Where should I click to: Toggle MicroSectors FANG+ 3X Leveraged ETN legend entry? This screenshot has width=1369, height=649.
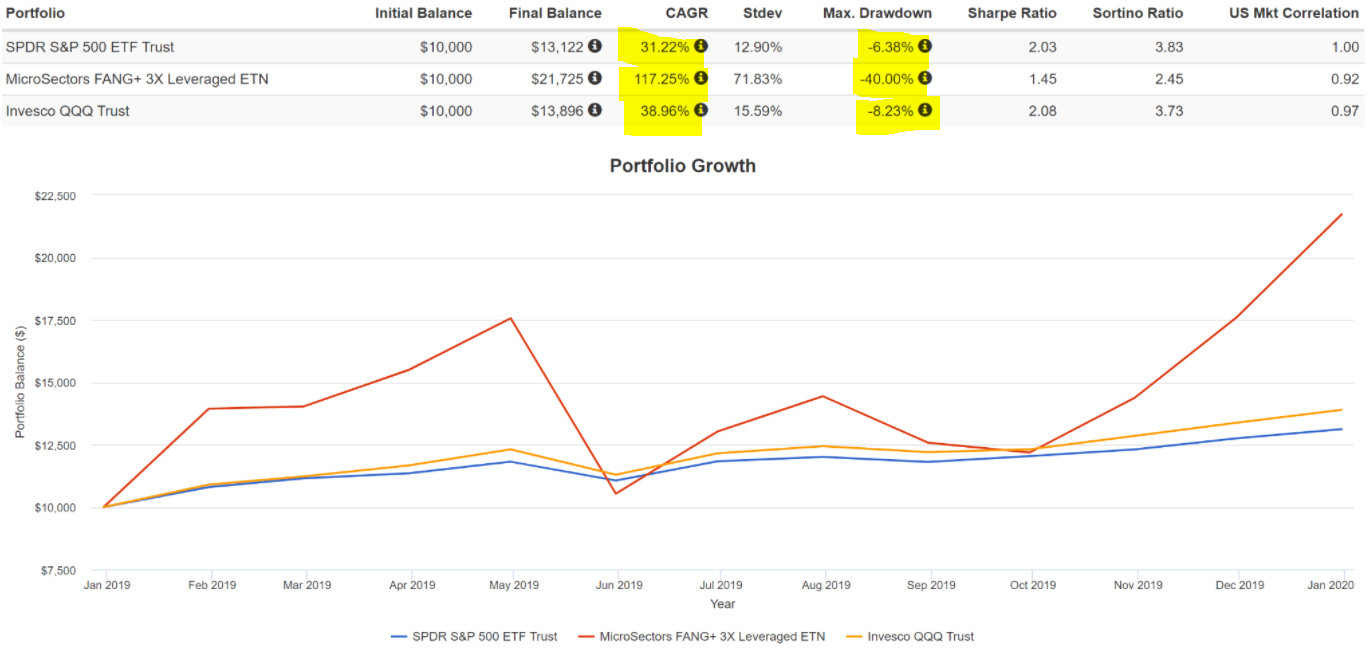700,636
